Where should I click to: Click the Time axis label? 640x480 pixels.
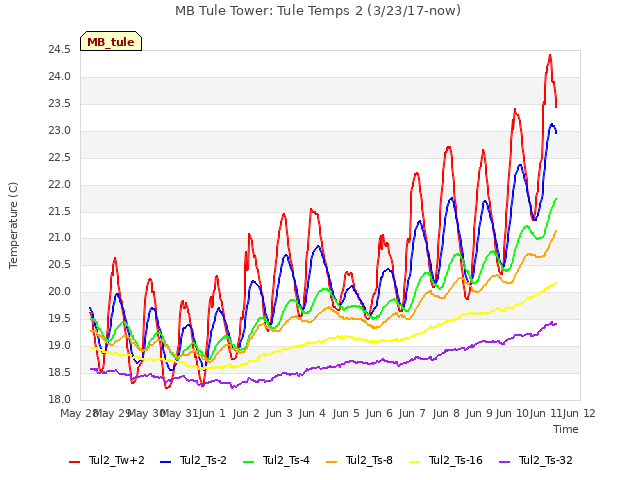tap(566, 429)
